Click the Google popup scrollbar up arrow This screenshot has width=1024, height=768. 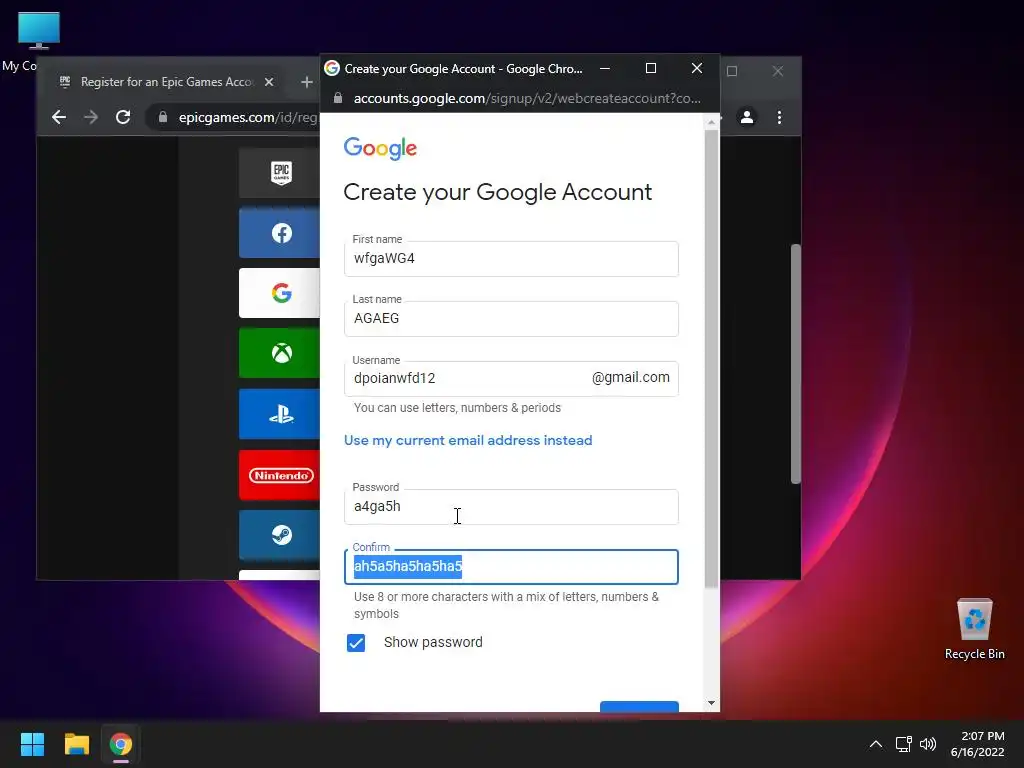coord(711,121)
